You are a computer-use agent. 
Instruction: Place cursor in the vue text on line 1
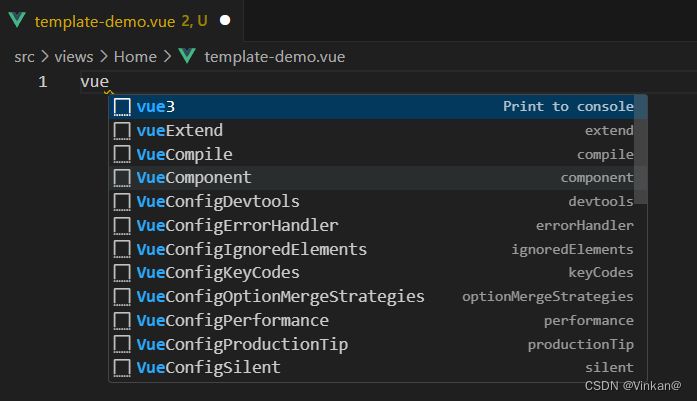(x=94, y=82)
